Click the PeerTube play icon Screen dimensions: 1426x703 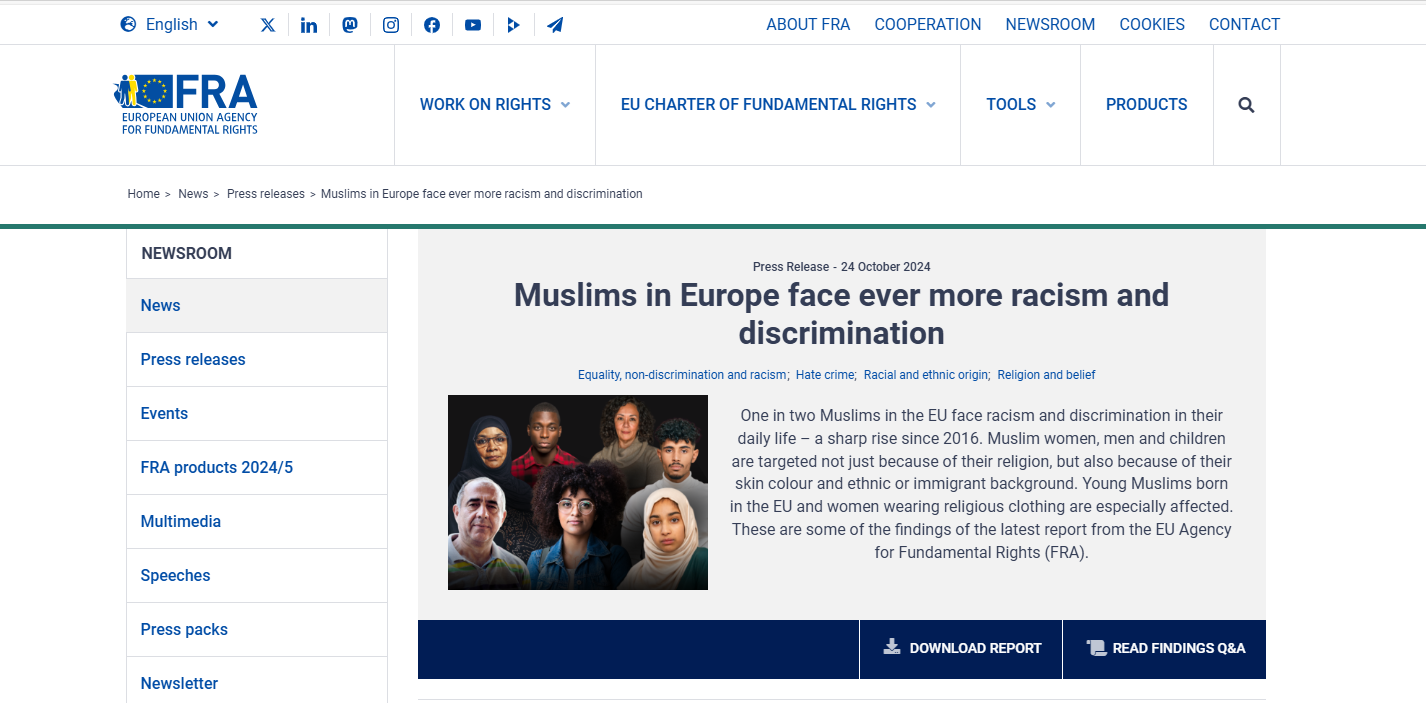point(513,25)
